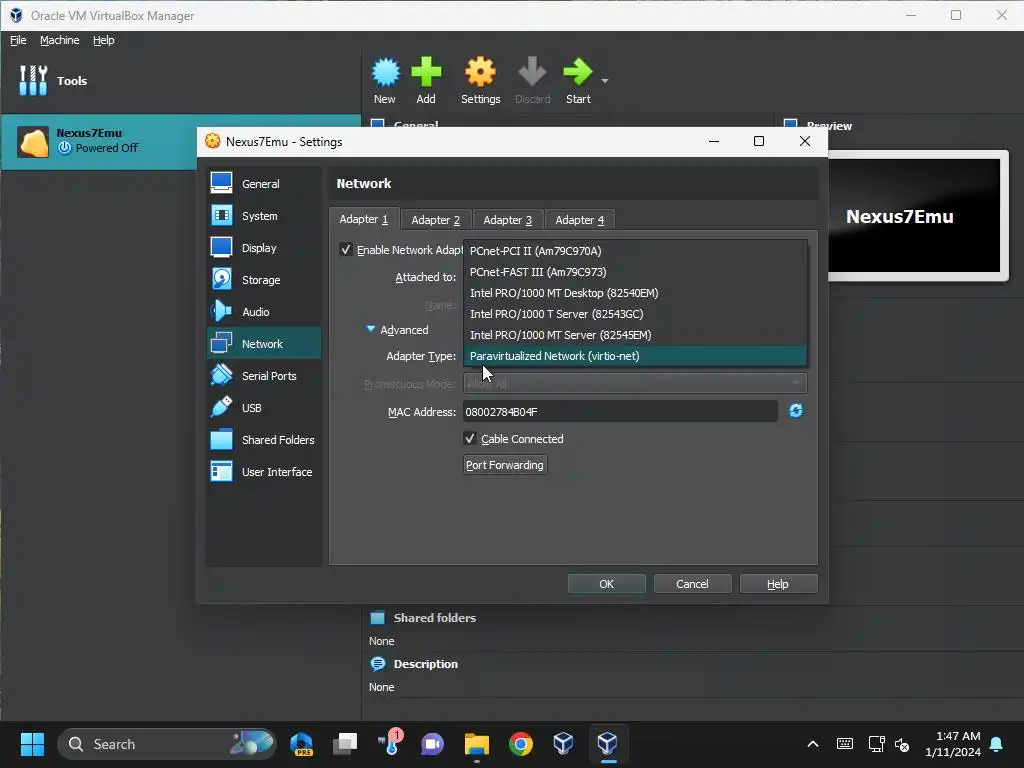Image resolution: width=1024 pixels, height=768 pixels.
Task: Open the General settings category
Action: (x=264, y=184)
